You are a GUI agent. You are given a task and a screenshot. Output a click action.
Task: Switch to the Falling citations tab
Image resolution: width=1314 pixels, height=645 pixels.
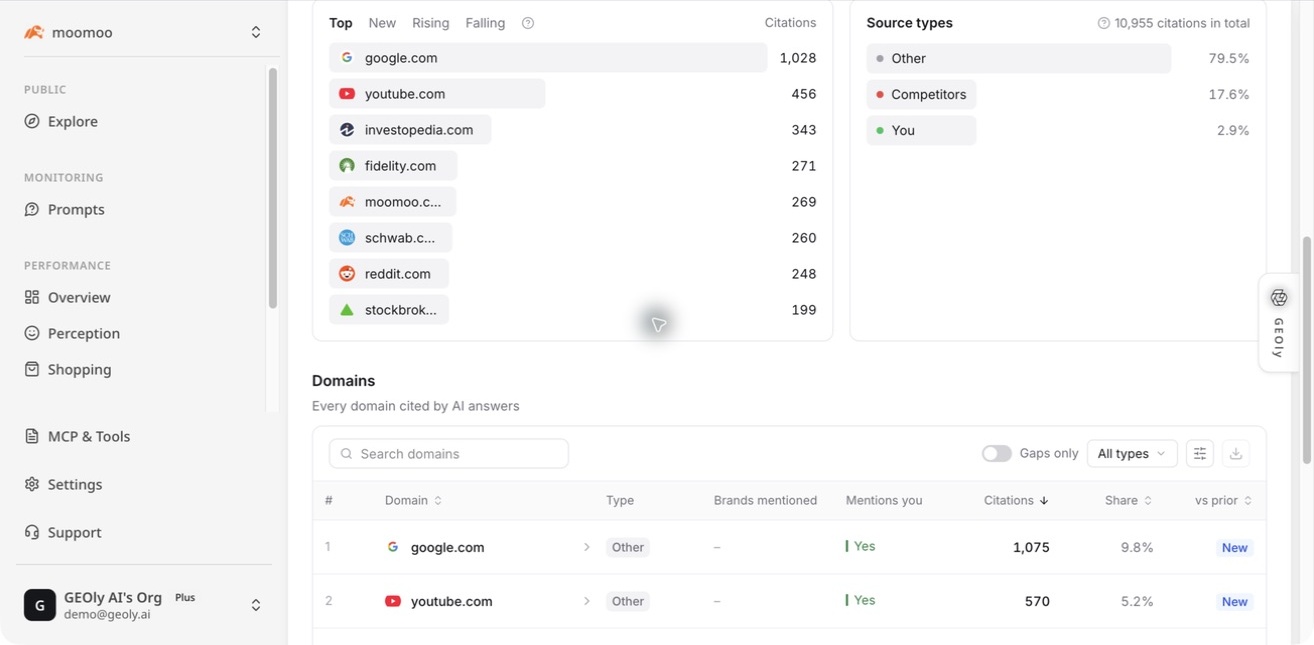pos(485,23)
